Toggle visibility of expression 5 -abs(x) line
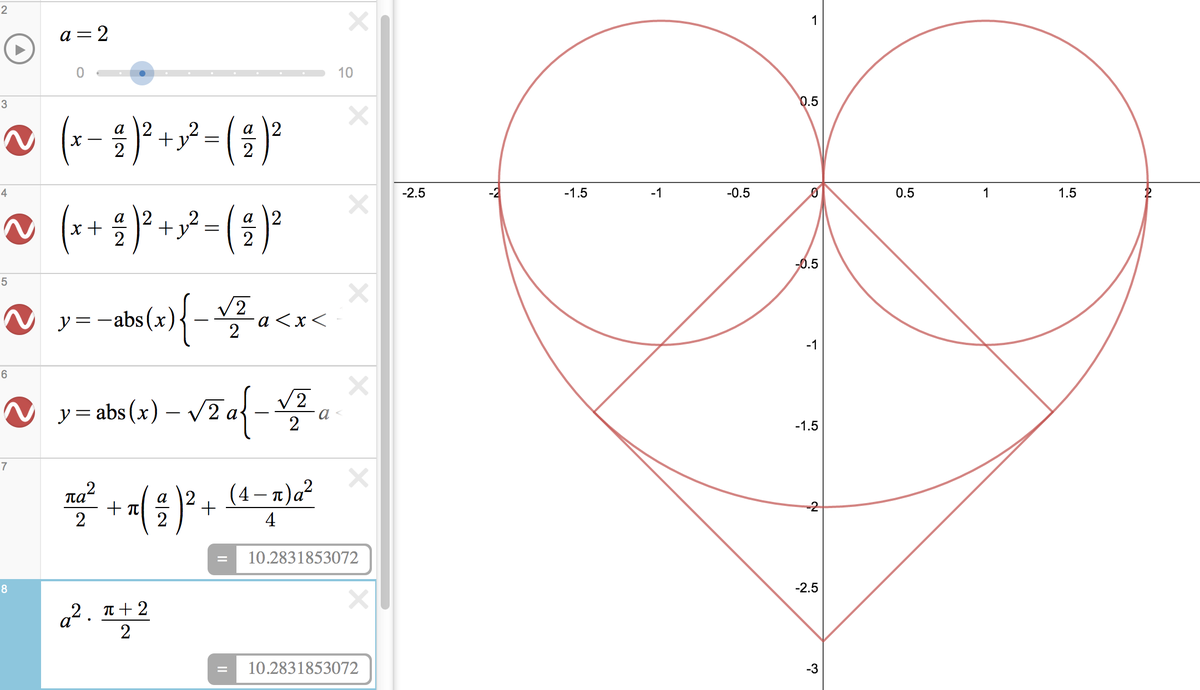Screen dimensions: 1200x690 pyautogui.click(x=20, y=320)
